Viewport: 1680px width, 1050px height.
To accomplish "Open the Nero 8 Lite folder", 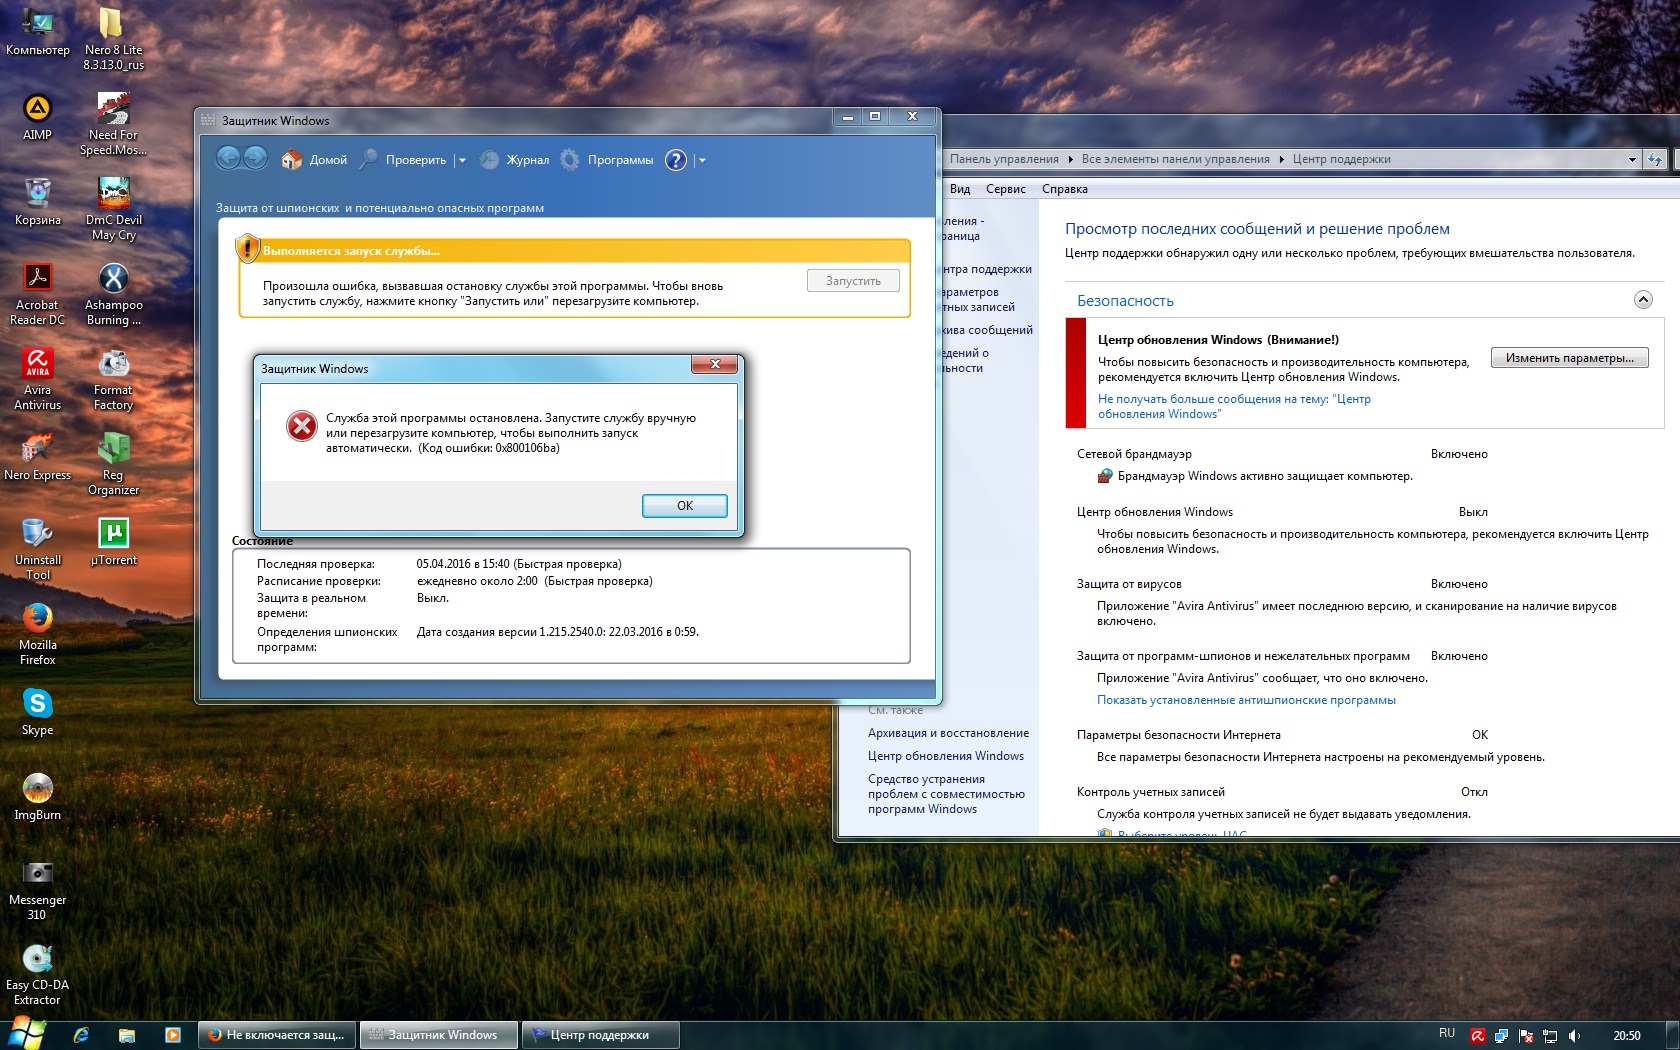I will click(113, 38).
